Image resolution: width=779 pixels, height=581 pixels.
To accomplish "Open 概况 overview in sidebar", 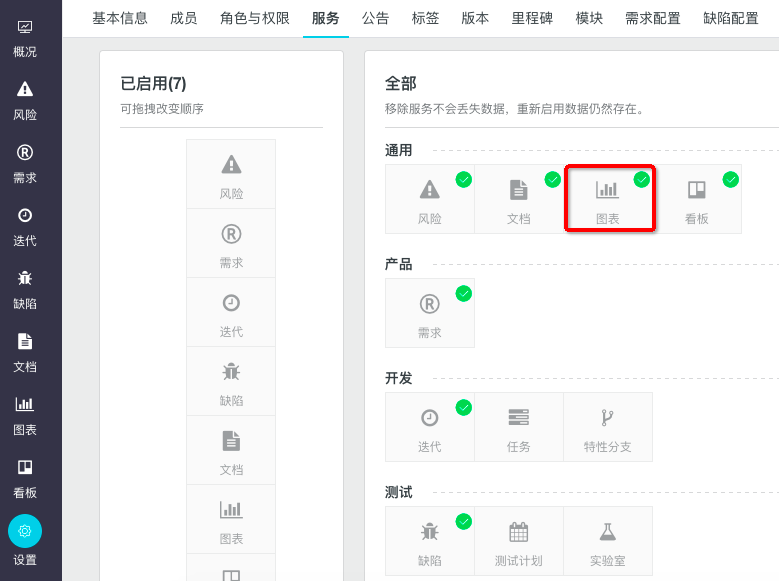I will click(x=25, y=38).
